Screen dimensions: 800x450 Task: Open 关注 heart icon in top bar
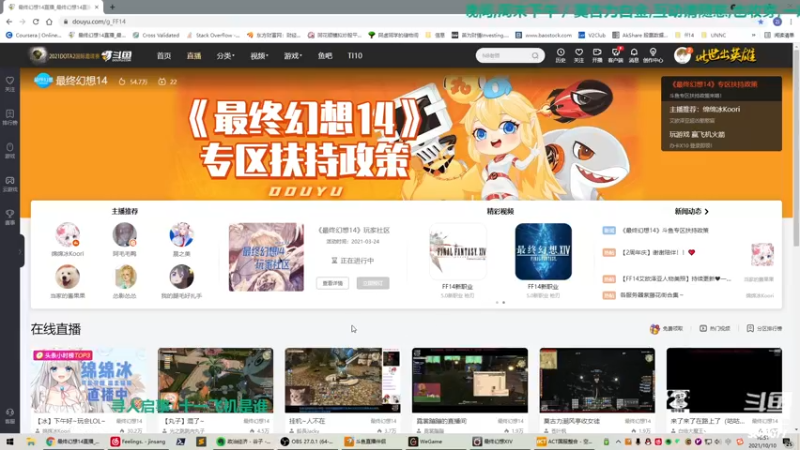pos(579,55)
